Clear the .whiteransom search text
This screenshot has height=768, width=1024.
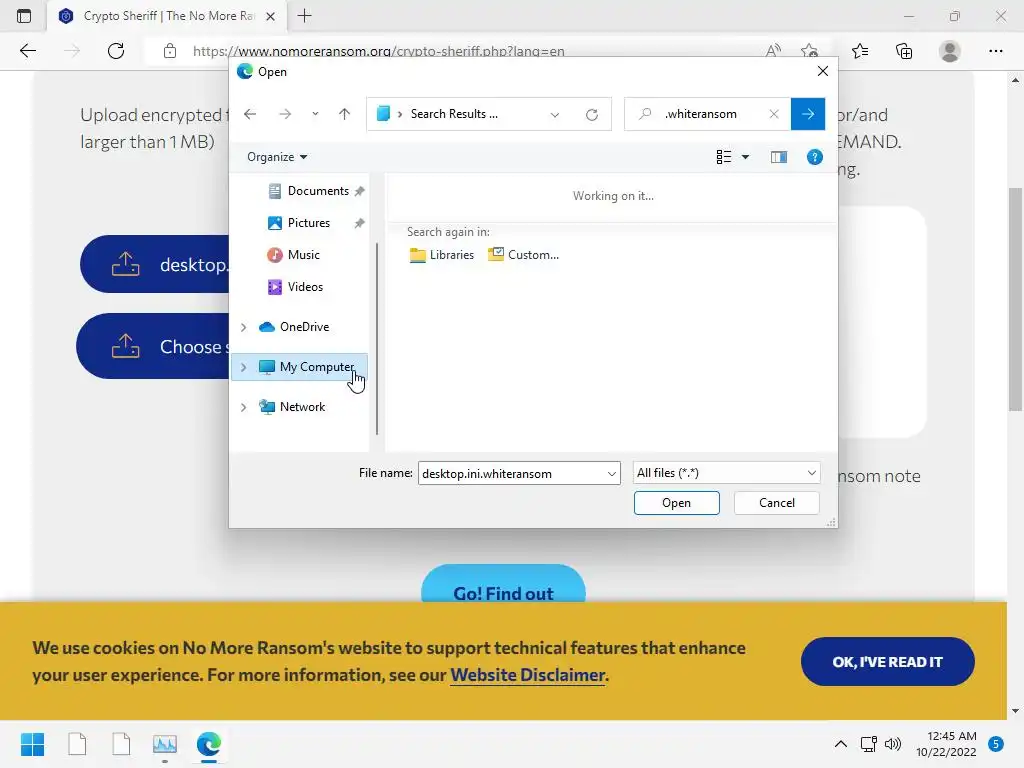[x=774, y=114]
